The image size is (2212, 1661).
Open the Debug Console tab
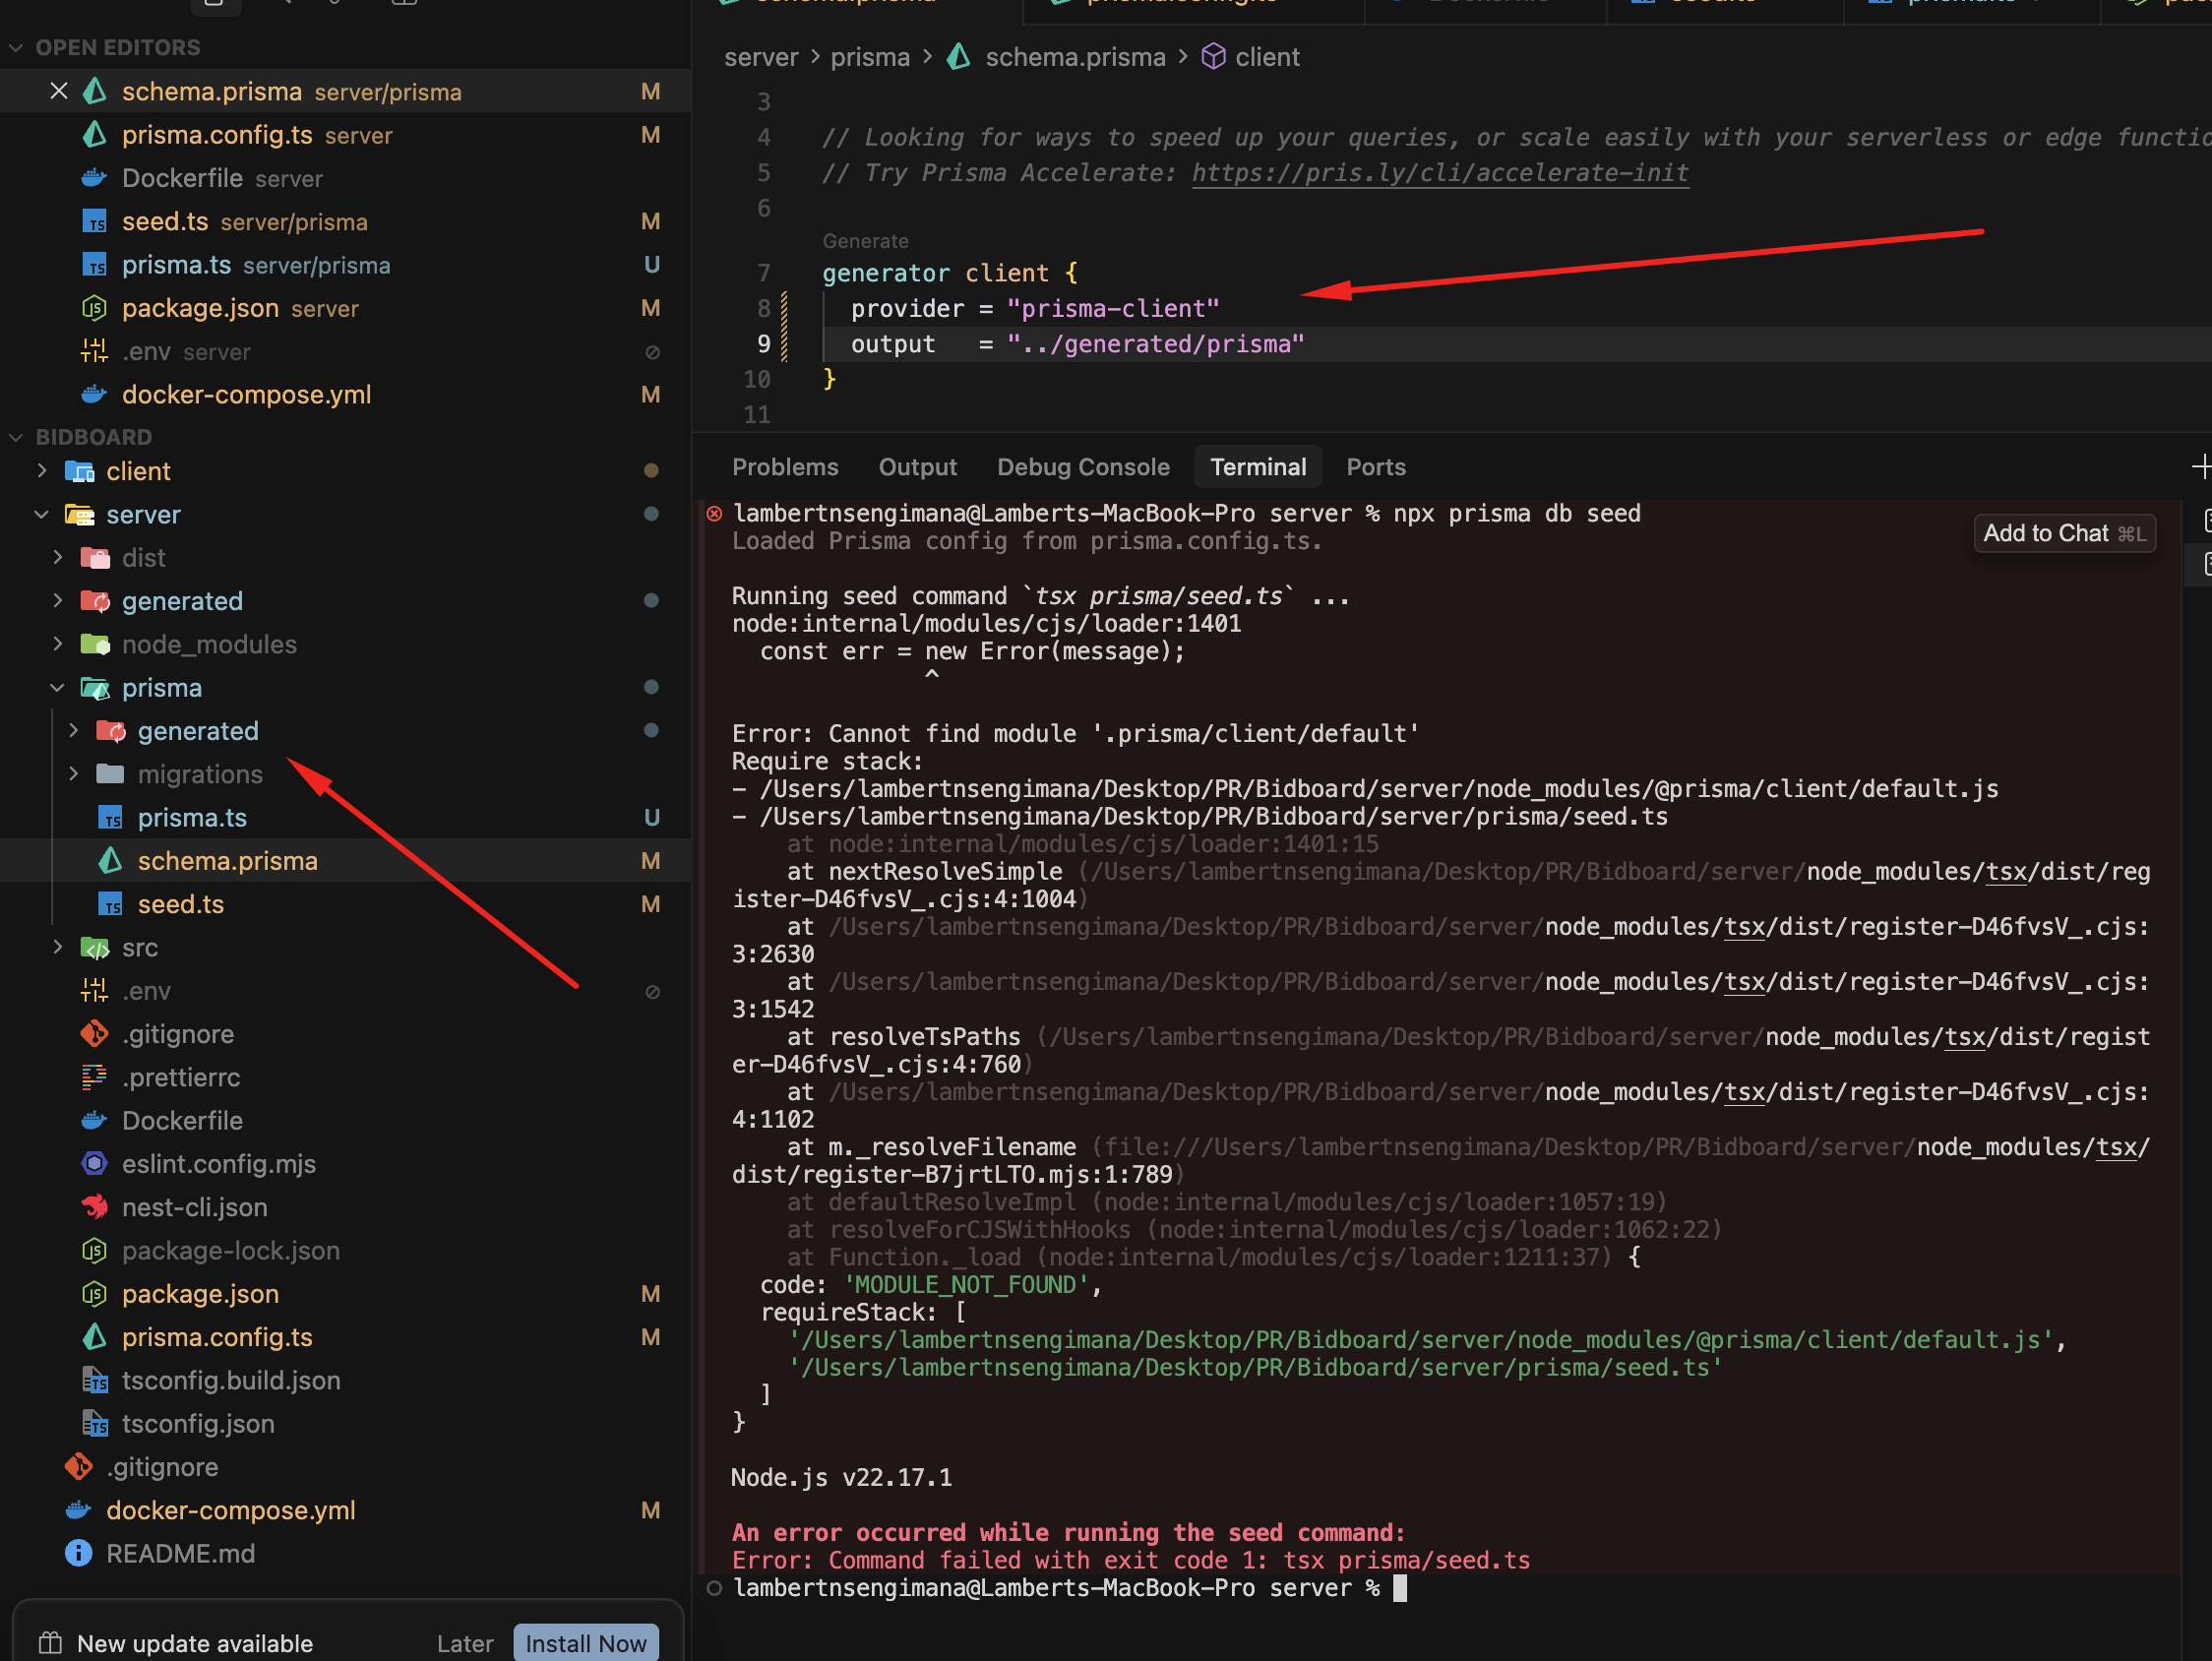(1082, 467)
